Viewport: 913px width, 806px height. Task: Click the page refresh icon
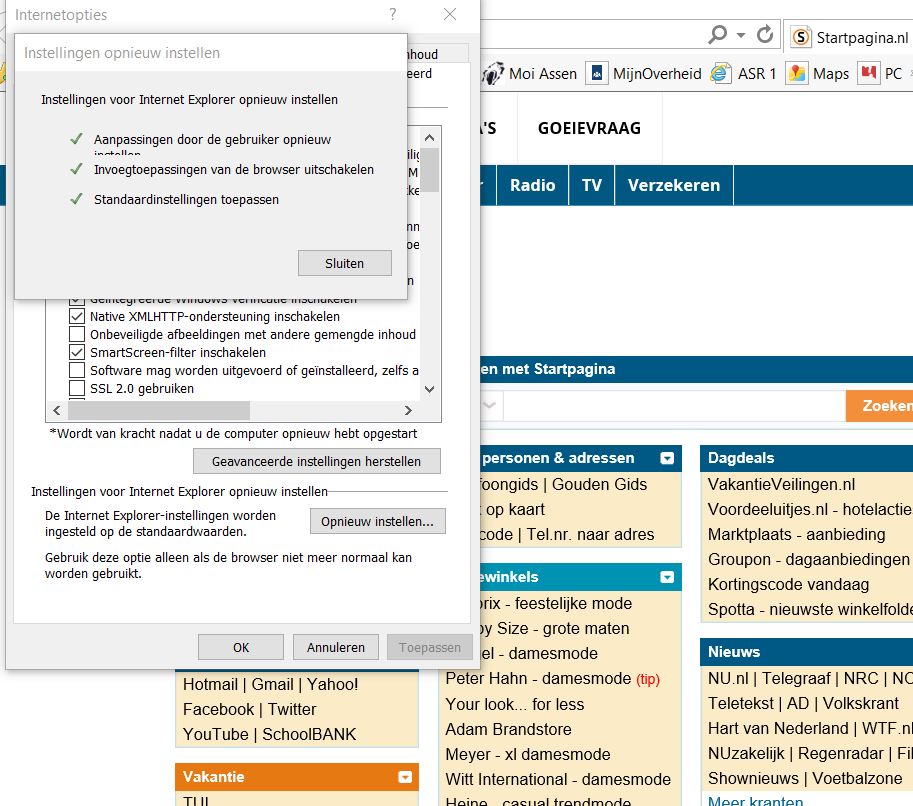click(x=765, y=35)
